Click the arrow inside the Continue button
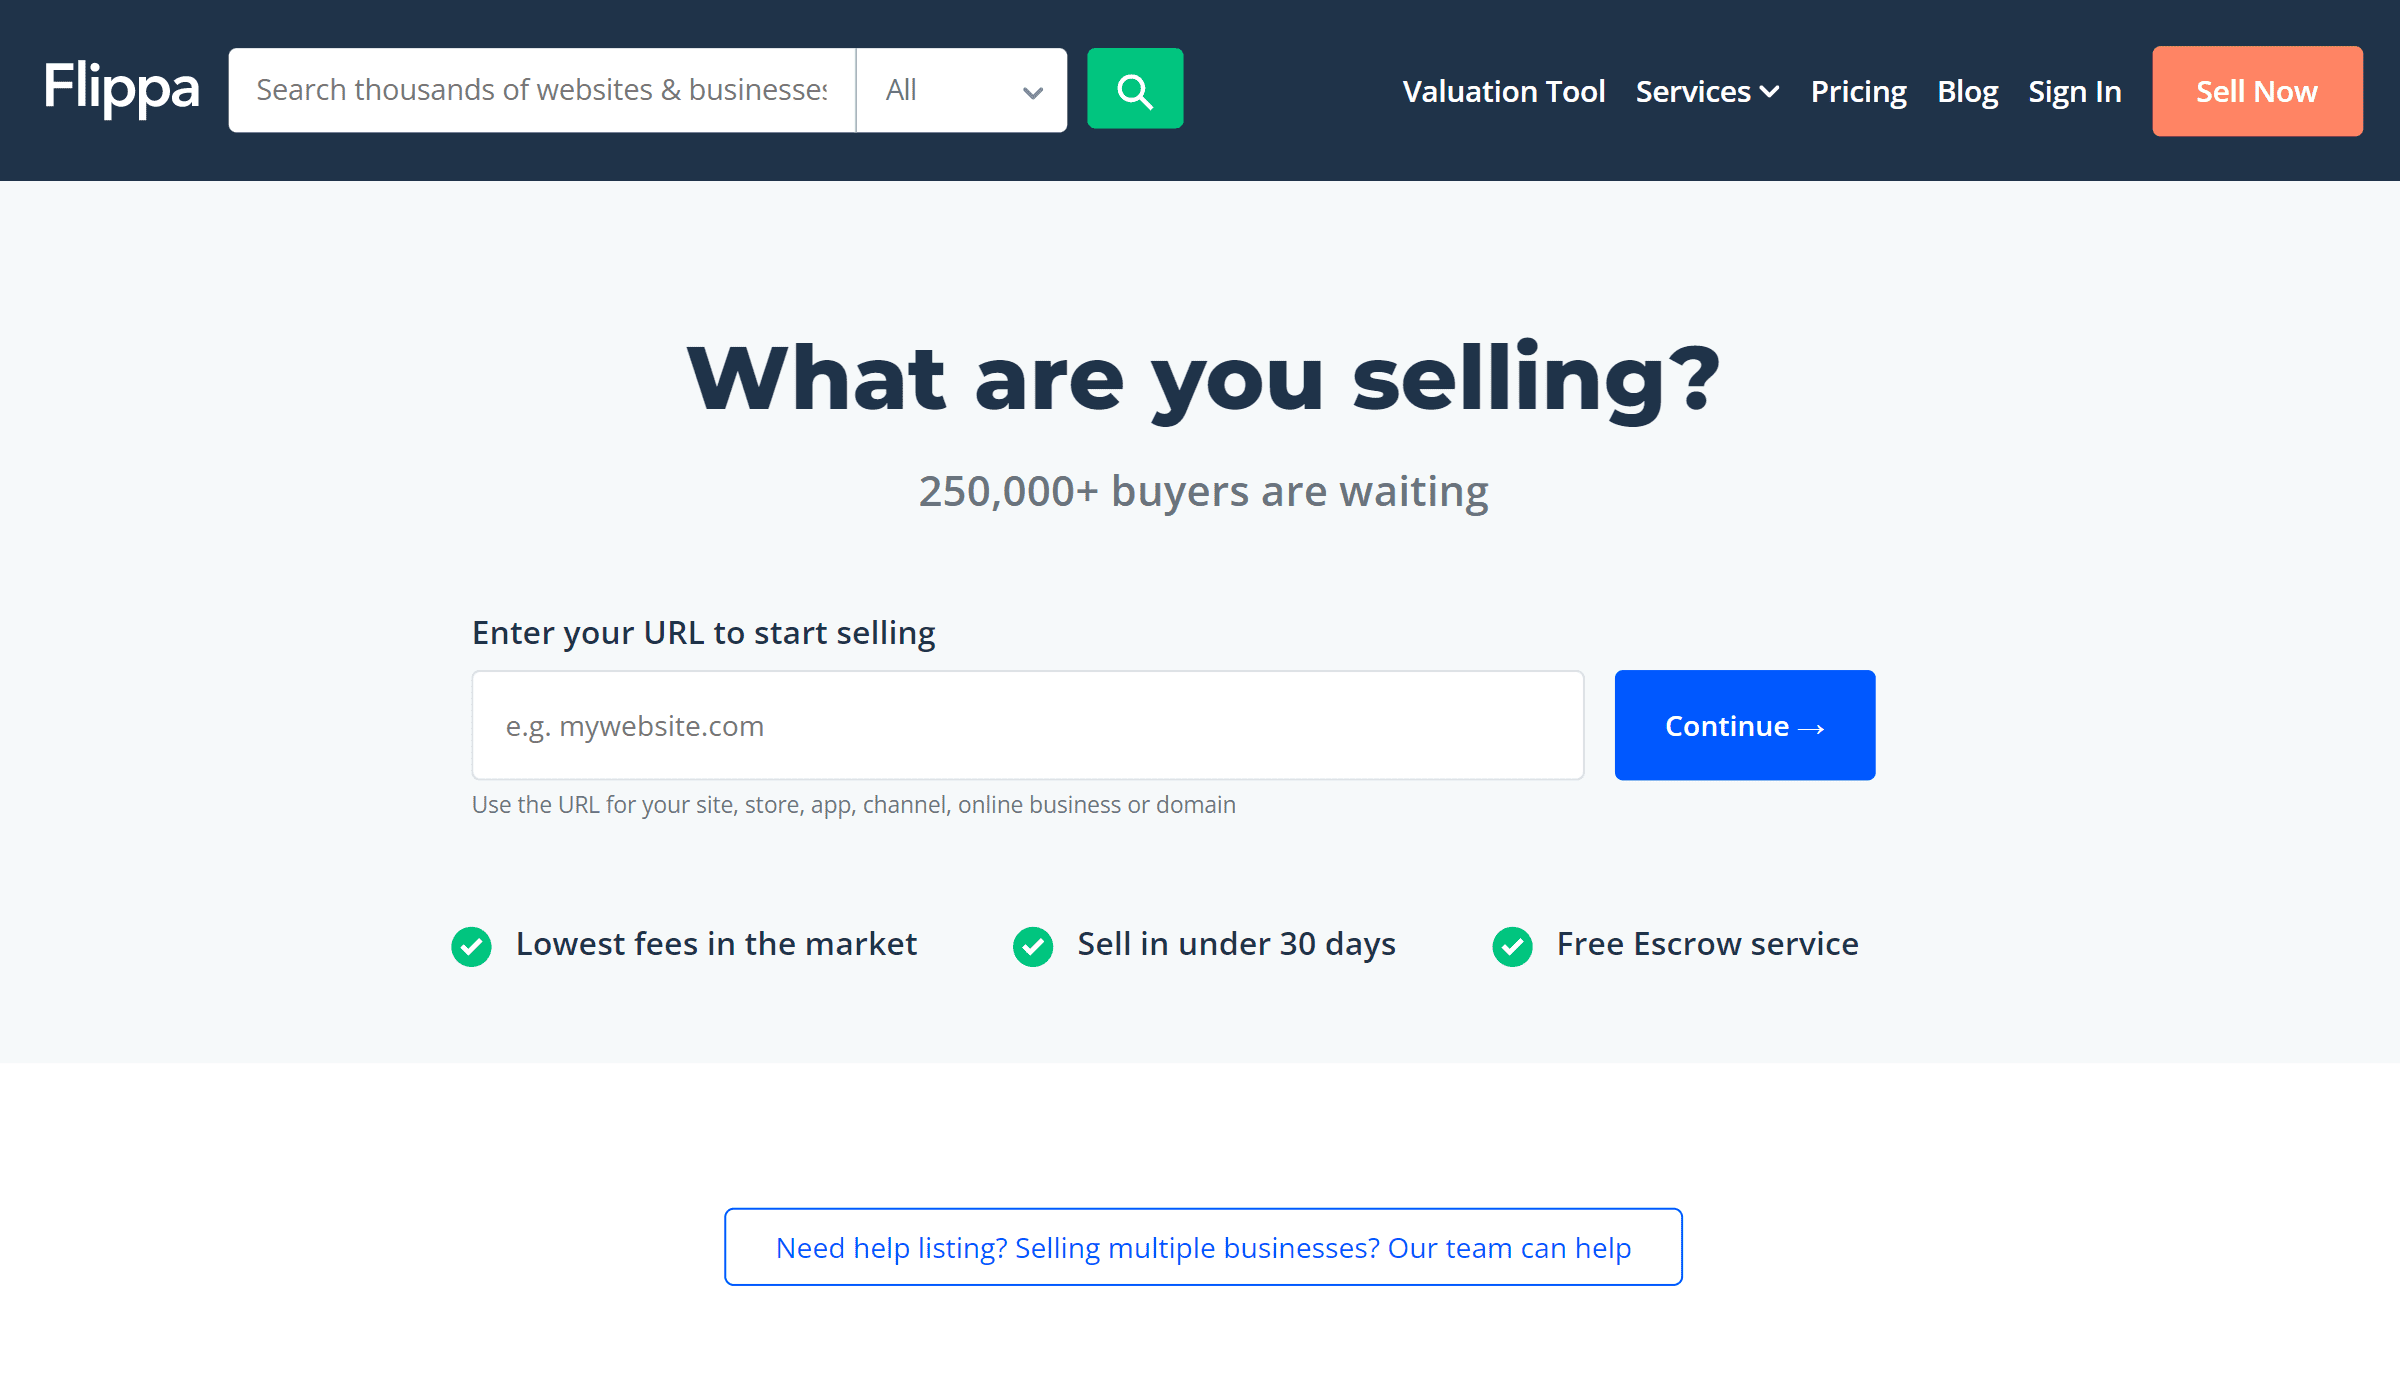Screen dimensions: 2400x1388 click(x=1812, y=727)
